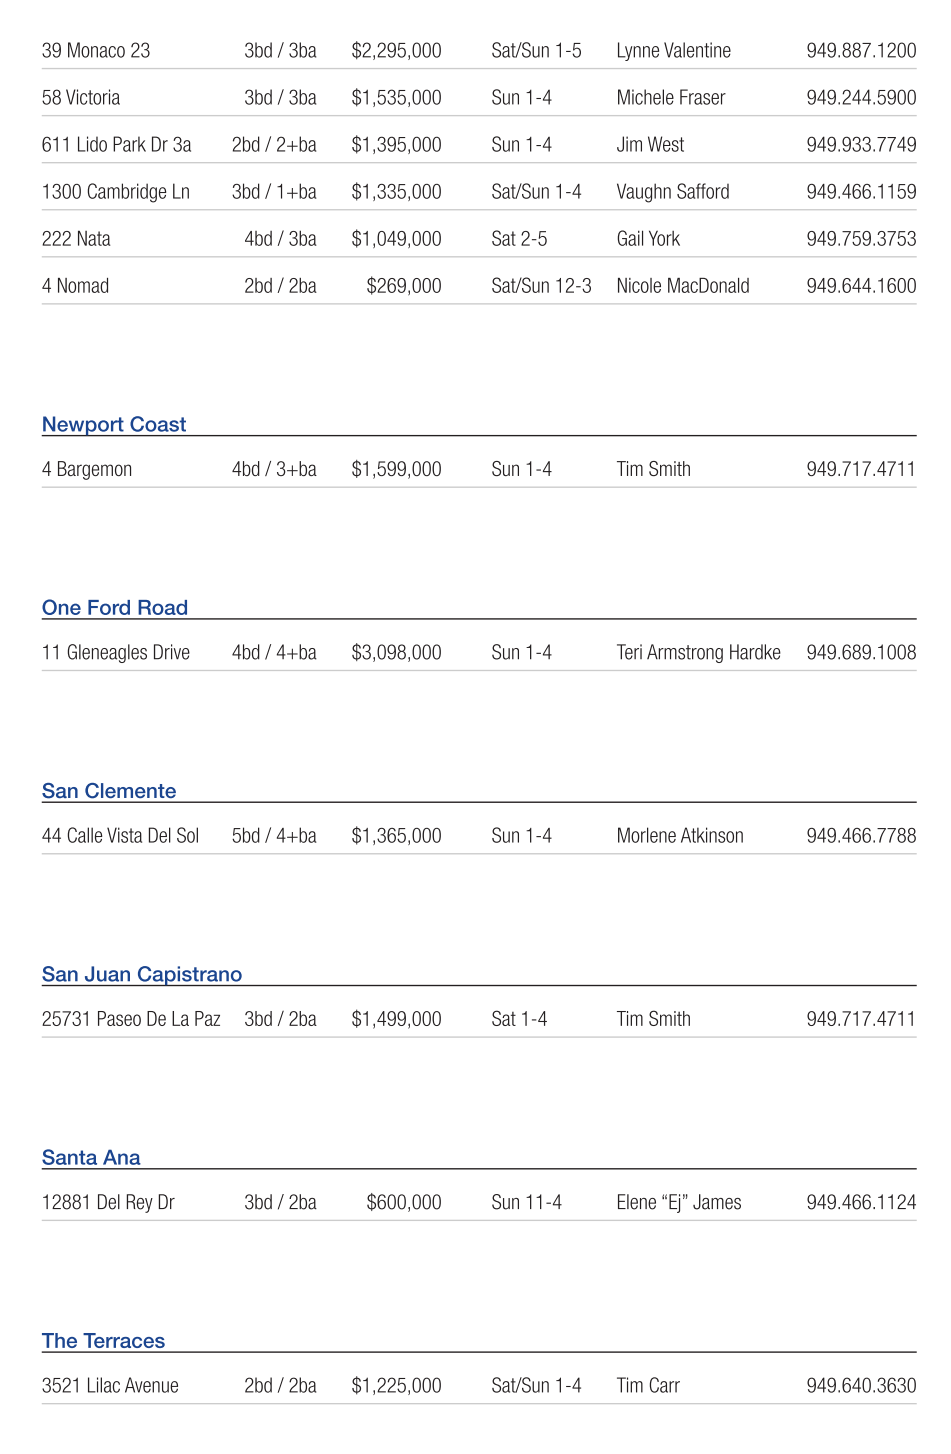Click Lynne Valentine's phone number 949.887.1200
Viewport: 951px width, 1454px height.
860,51
